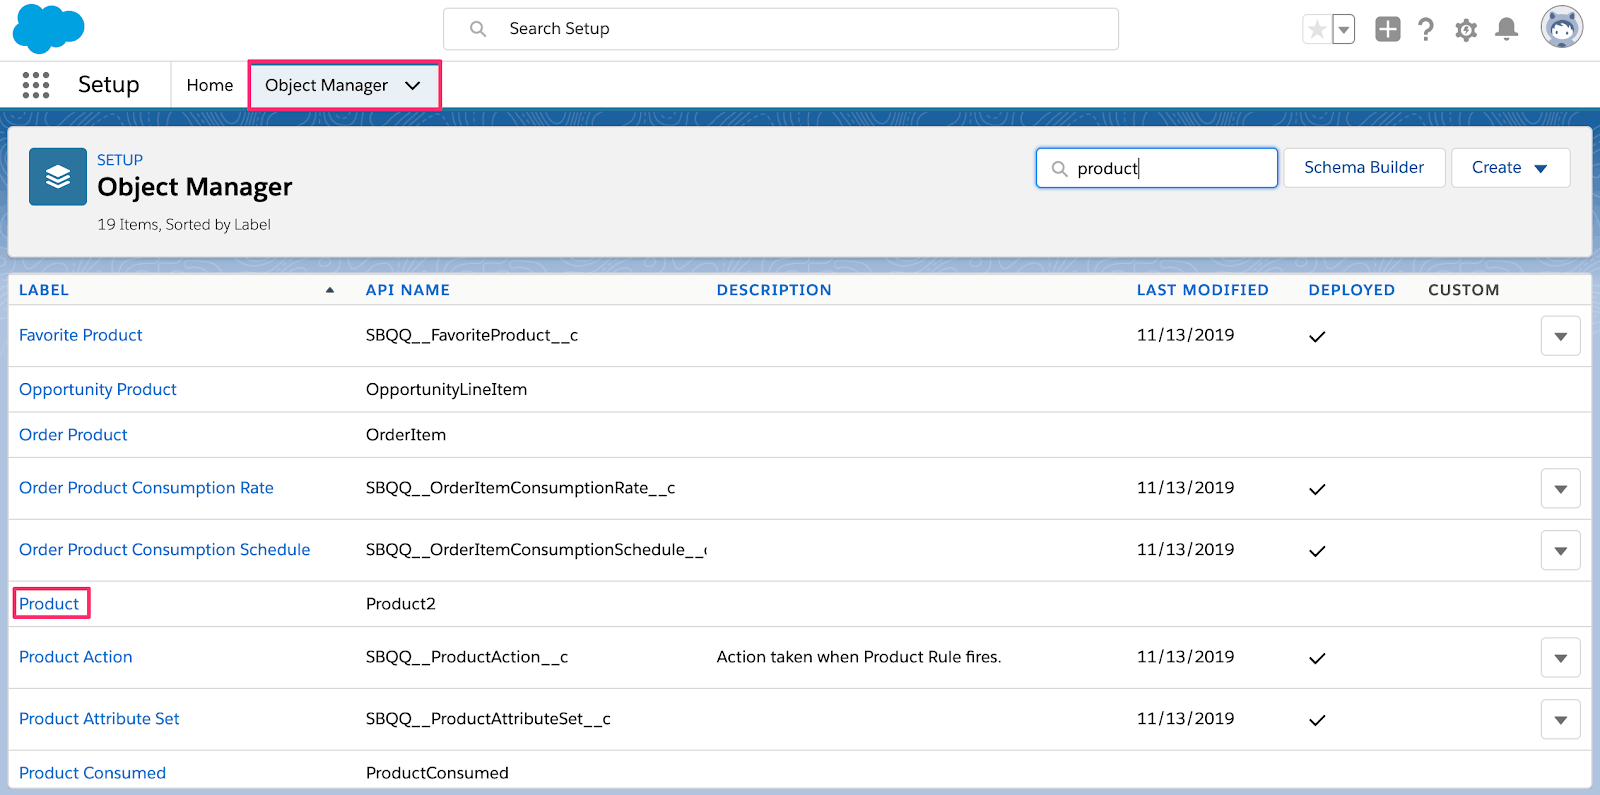View notifications bell icon

[x=1506, y=29]
